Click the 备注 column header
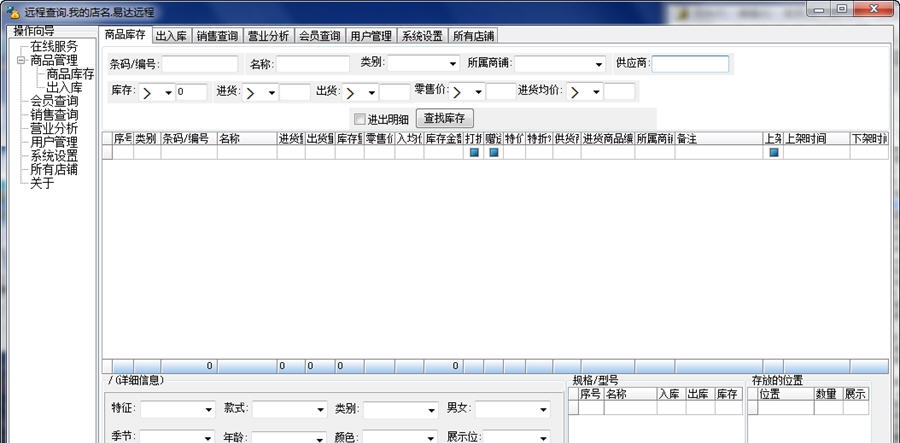Viewport: 900px width, 443px height. [719, 138]
